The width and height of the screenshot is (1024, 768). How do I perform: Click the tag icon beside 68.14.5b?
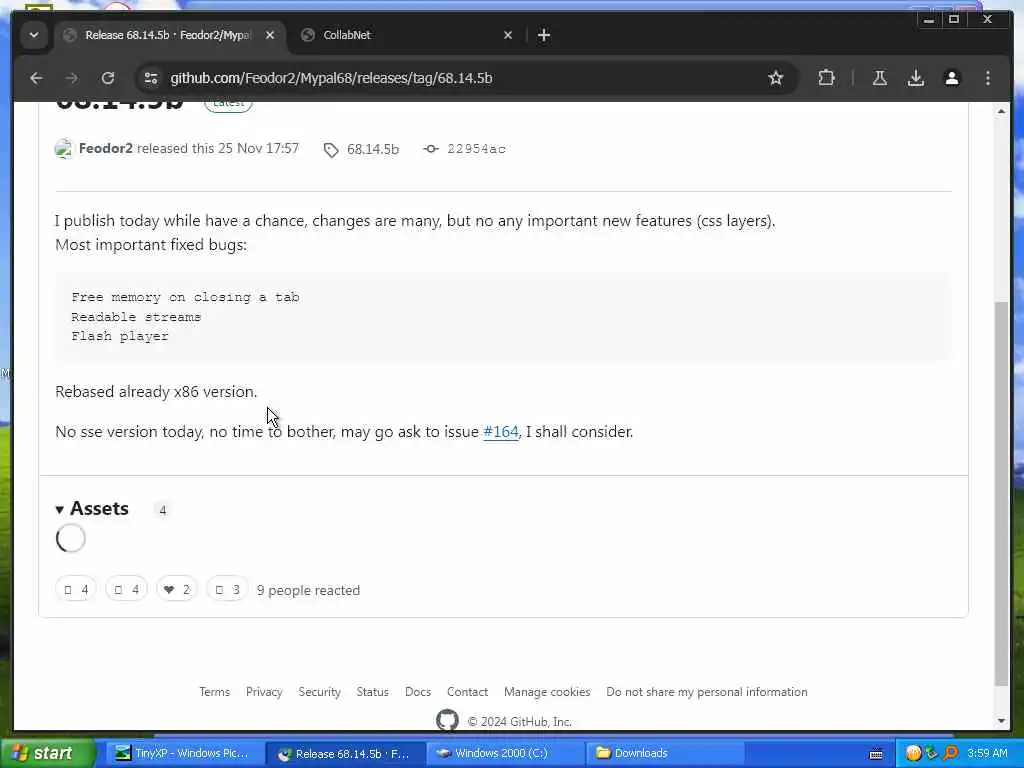click(x=331, y=150)
